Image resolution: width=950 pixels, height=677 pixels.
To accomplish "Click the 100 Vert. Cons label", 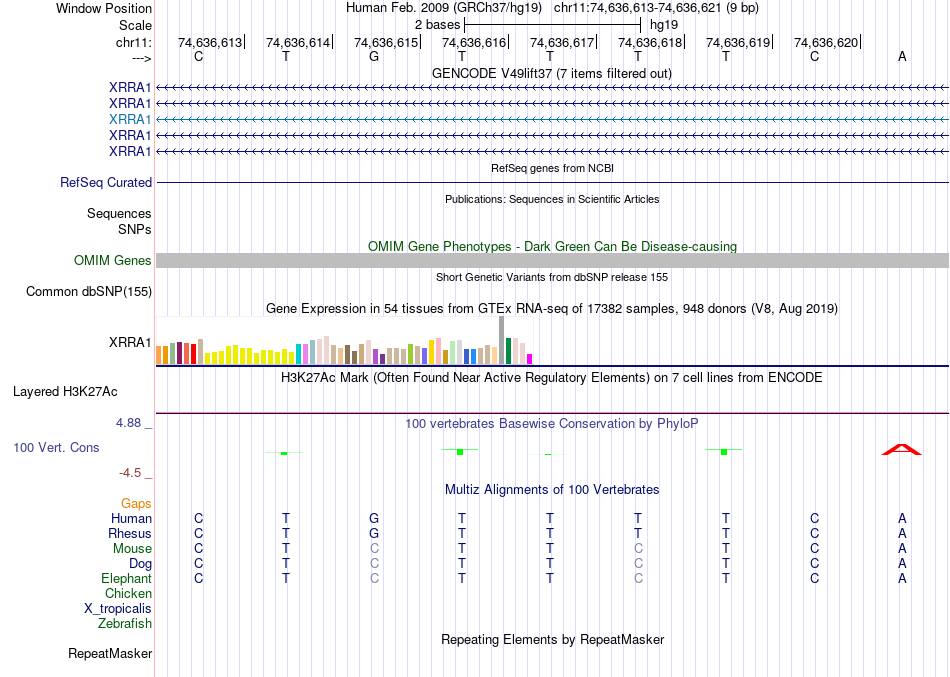I will pyautogui.click(x=56, y=447).
